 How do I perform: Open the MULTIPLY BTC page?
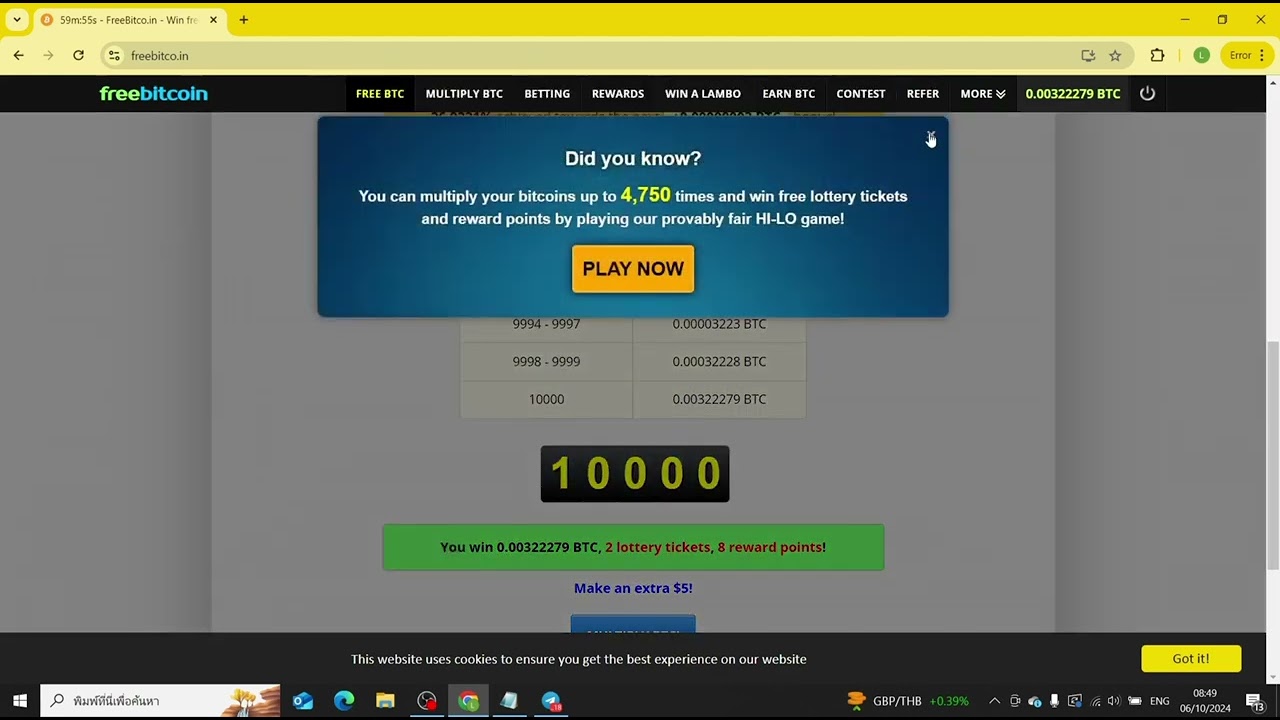click(x=464, y=94)
